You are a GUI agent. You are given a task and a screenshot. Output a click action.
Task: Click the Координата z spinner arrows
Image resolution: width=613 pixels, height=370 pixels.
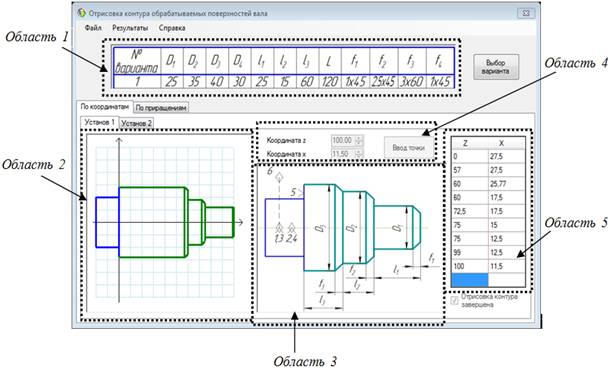point(359,140)
